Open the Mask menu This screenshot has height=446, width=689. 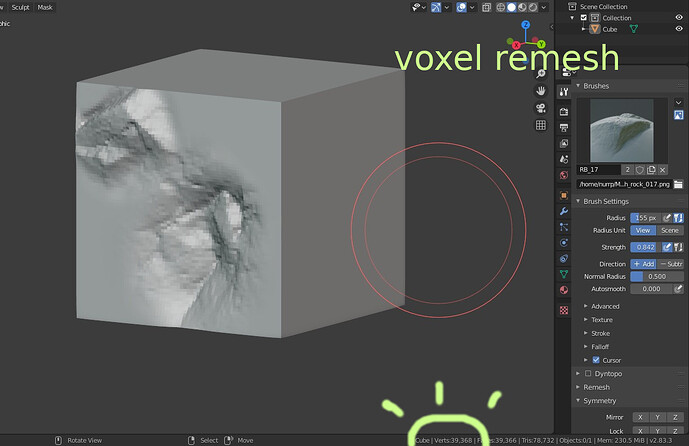(45, 7)
